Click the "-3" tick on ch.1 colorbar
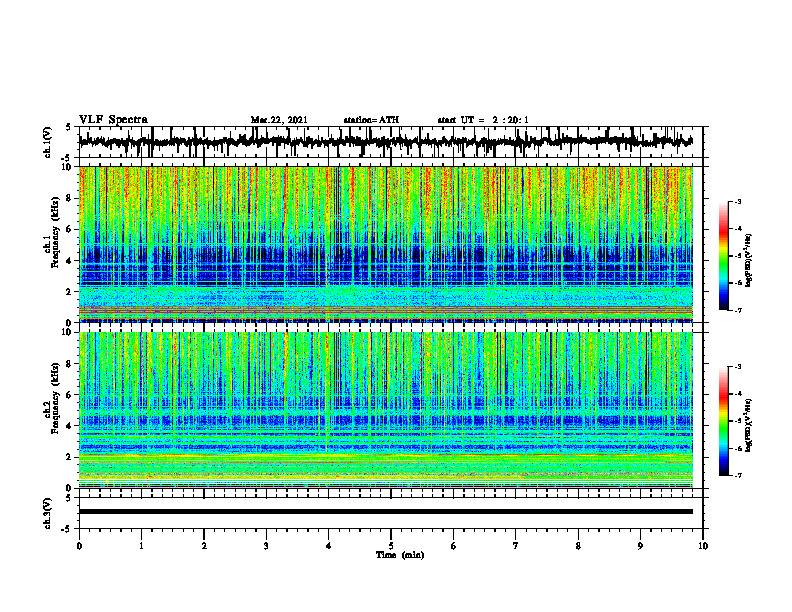 [x=738, y=202]
